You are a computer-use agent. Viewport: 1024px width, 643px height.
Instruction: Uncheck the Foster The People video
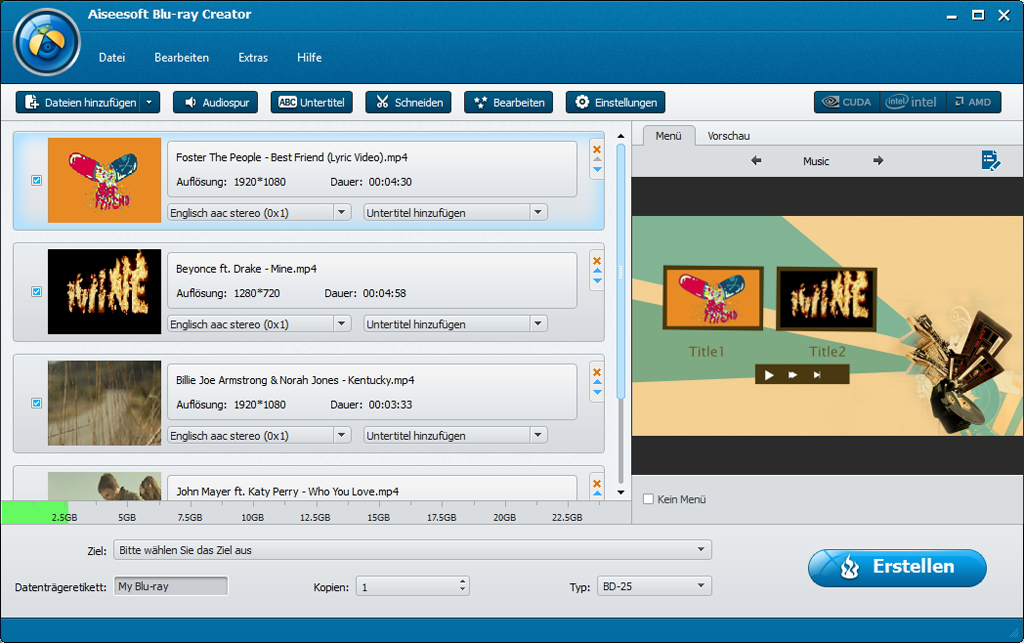point(36,180)
